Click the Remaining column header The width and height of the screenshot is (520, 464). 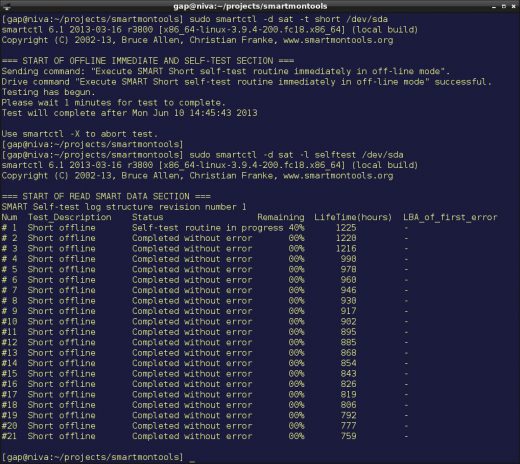[x=281, y=217]
